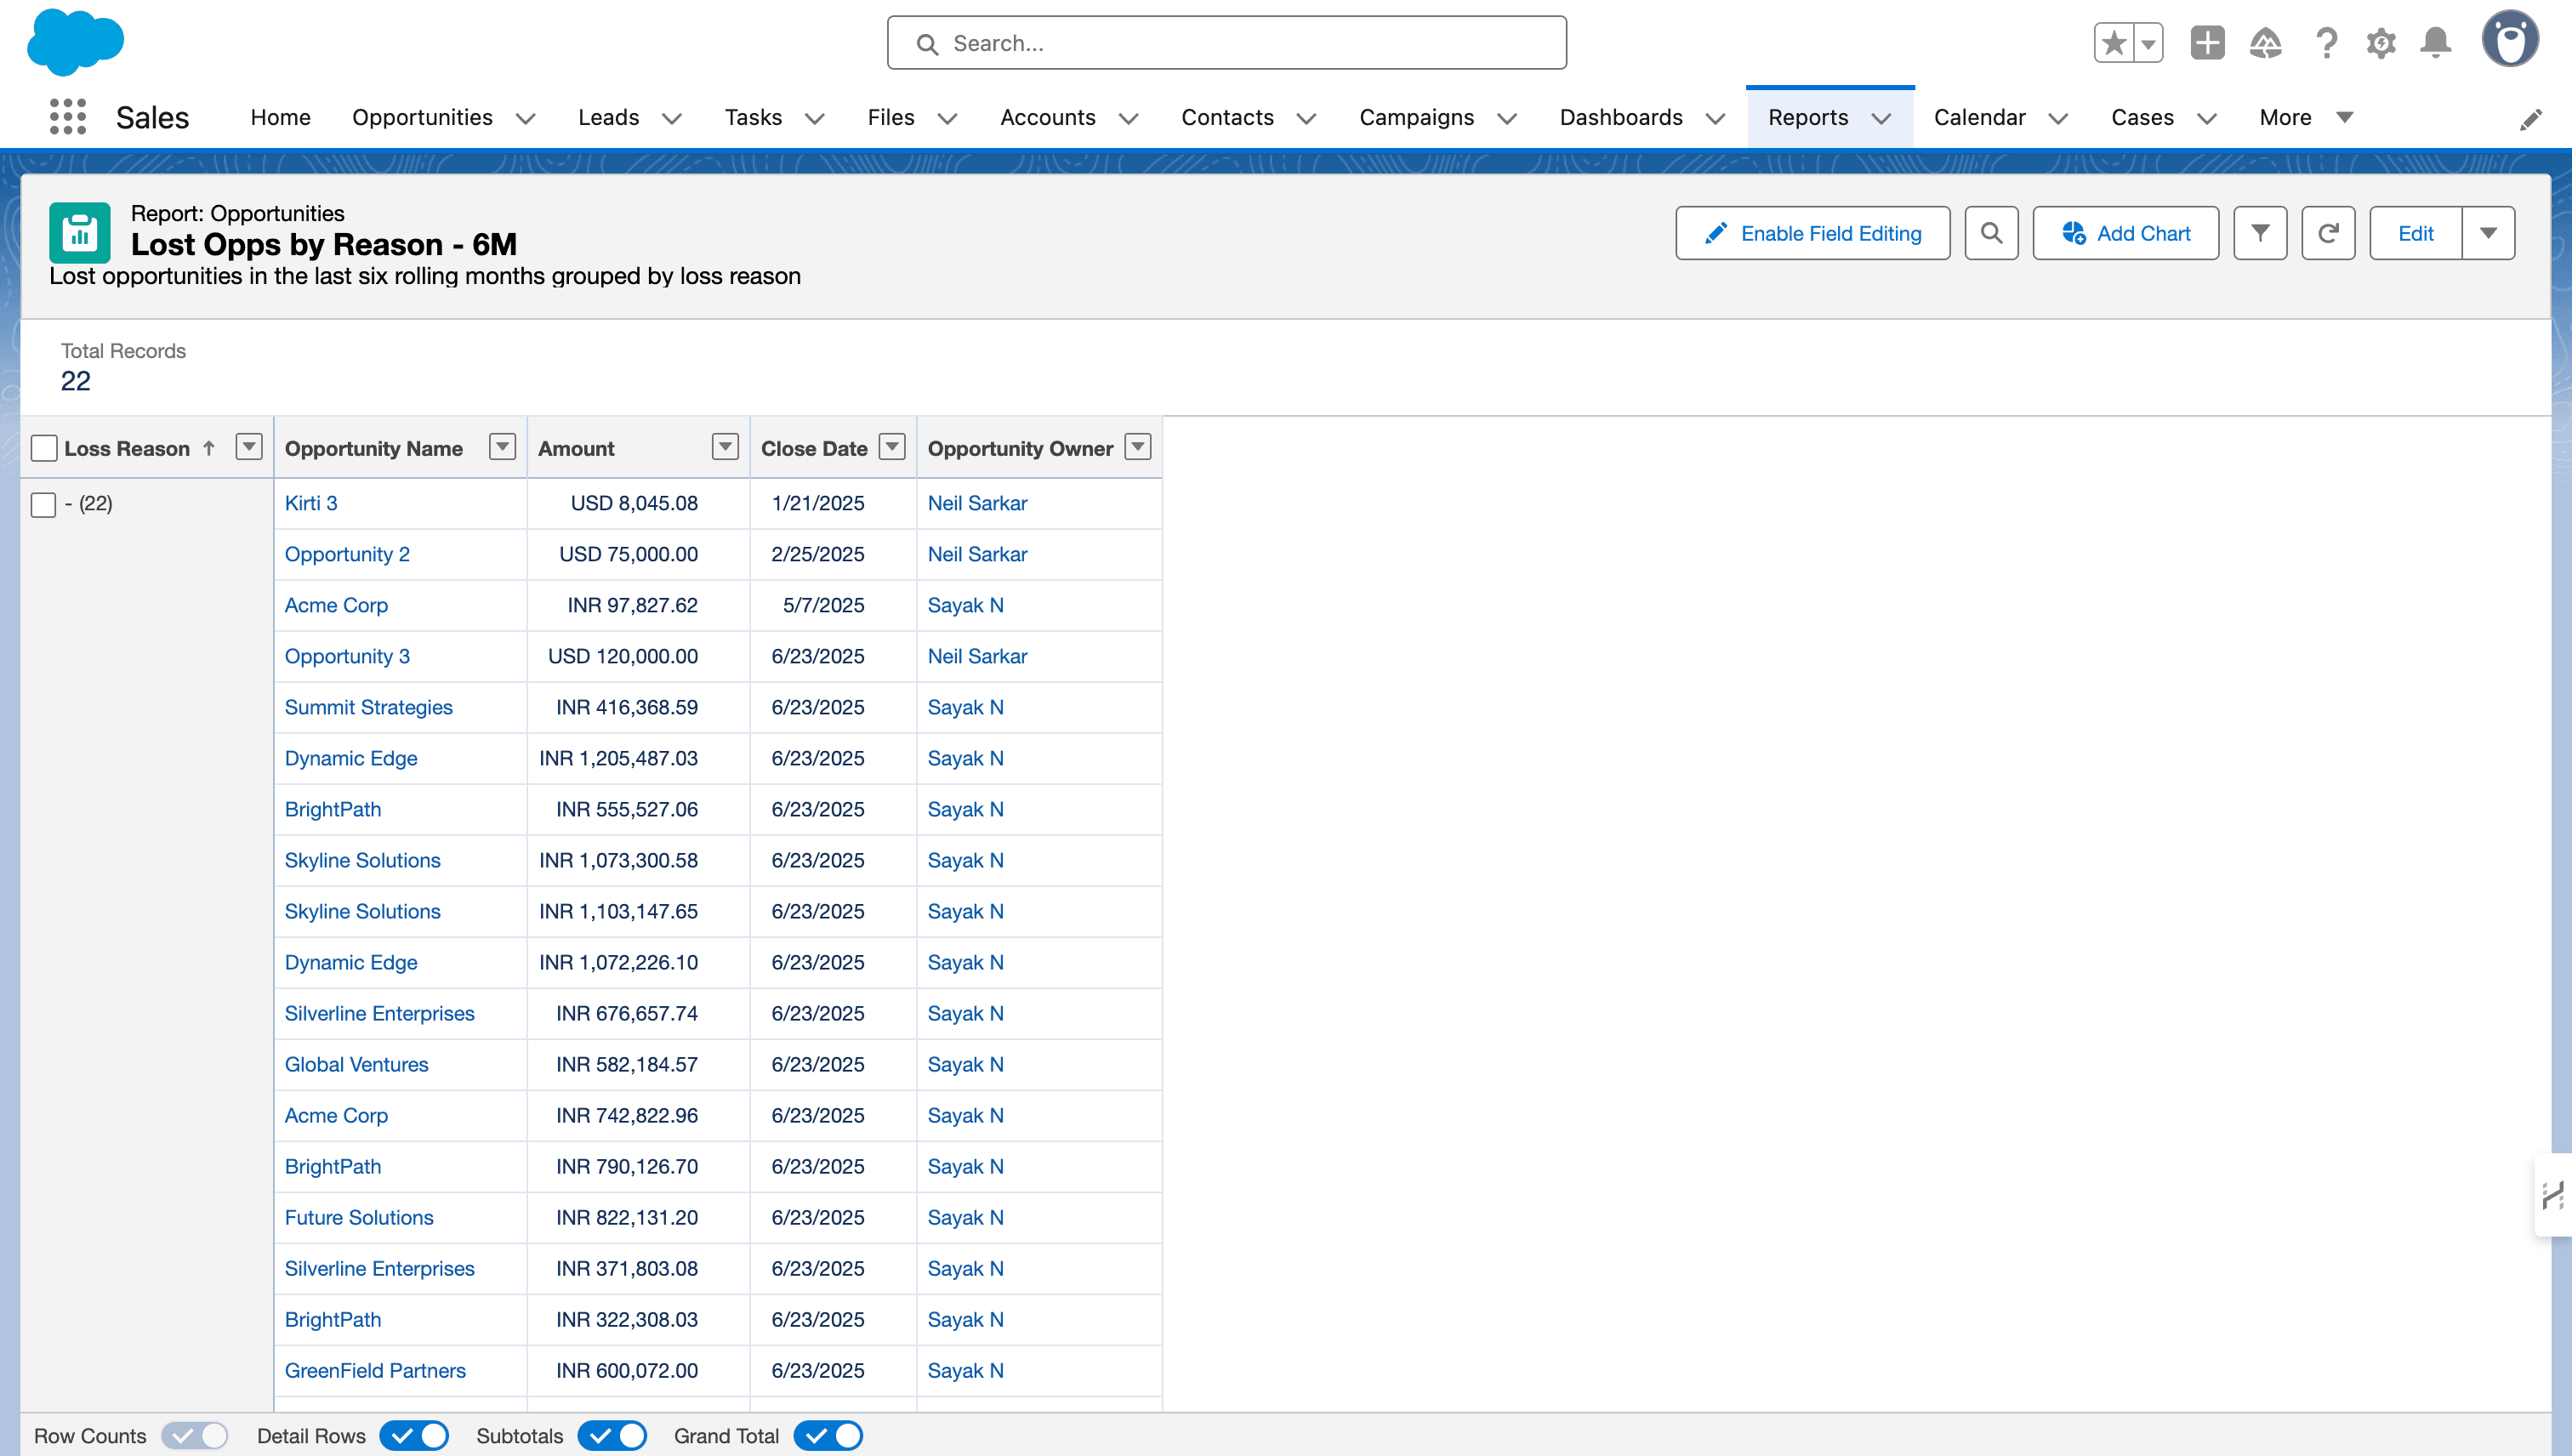Open Neil Sarkar owner link for Kirti 3
This screenshot has width=2572, height=1456.
pyautogui.click(x=977, y=503)
